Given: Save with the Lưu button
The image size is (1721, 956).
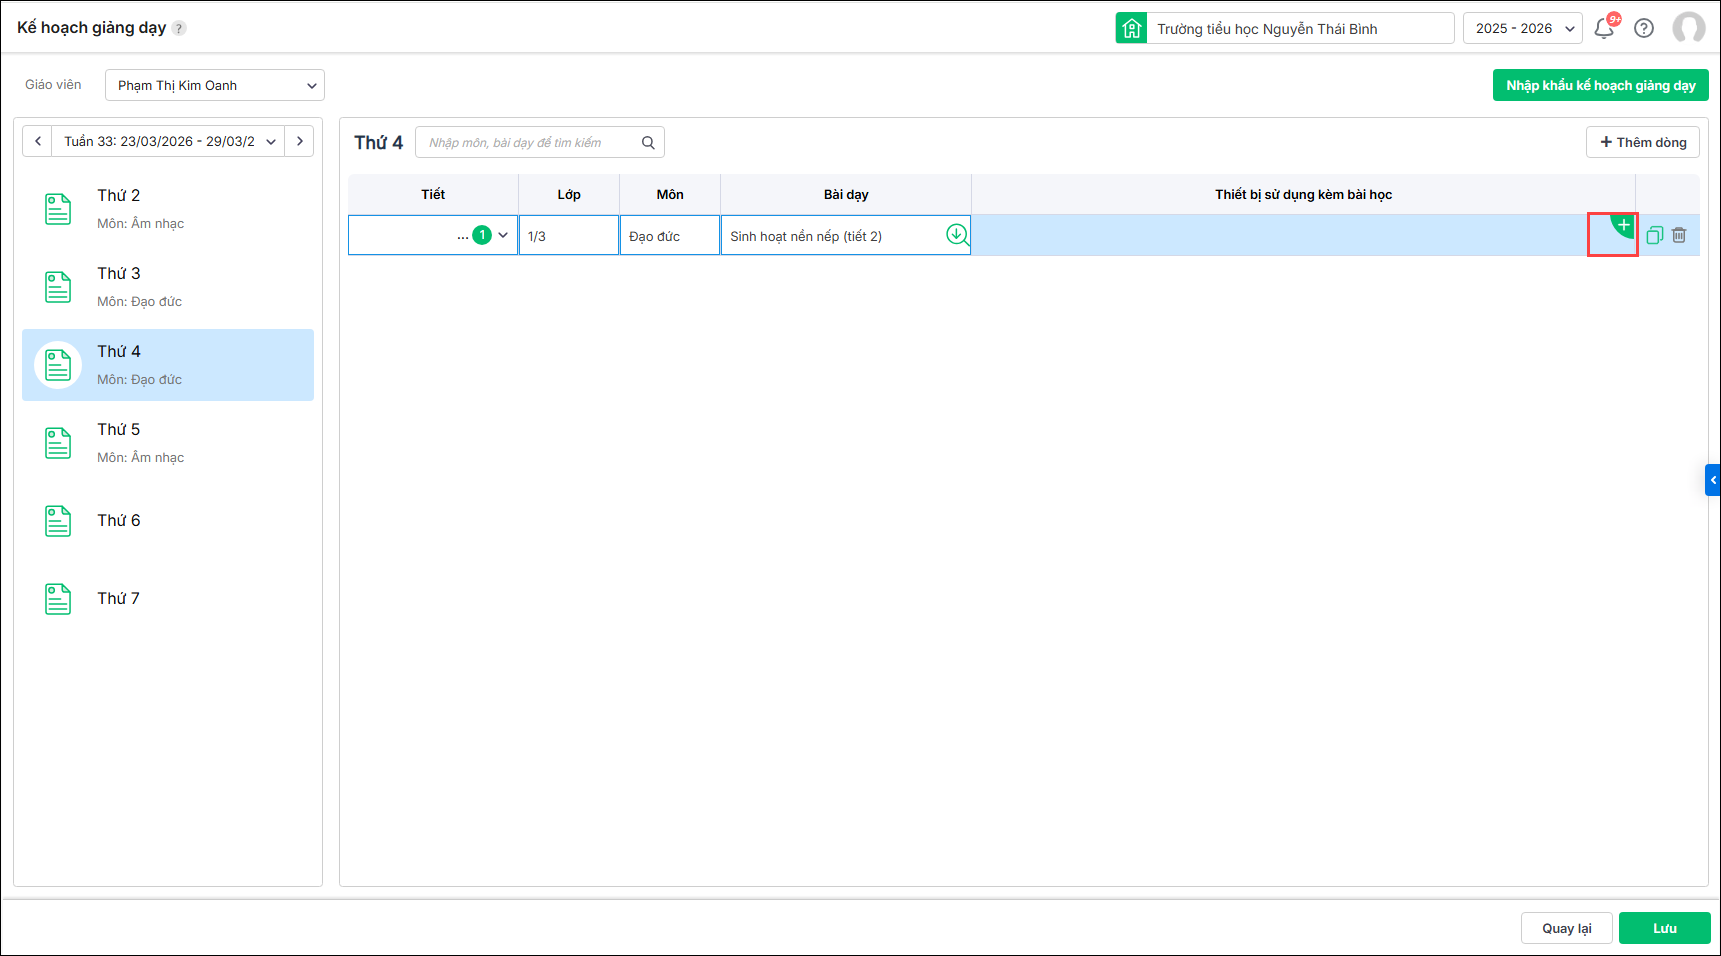Looking at the screenshot, I should point(1665,928).
